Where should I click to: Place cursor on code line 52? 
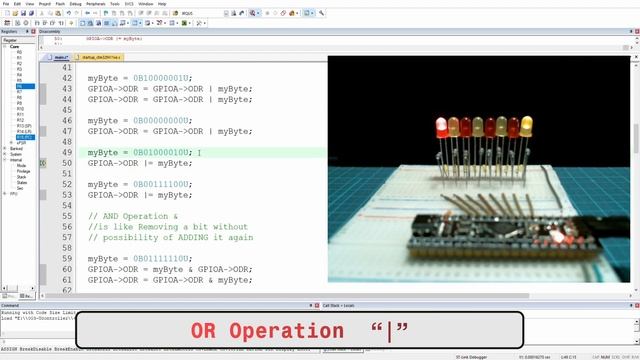tap(140, 184)
